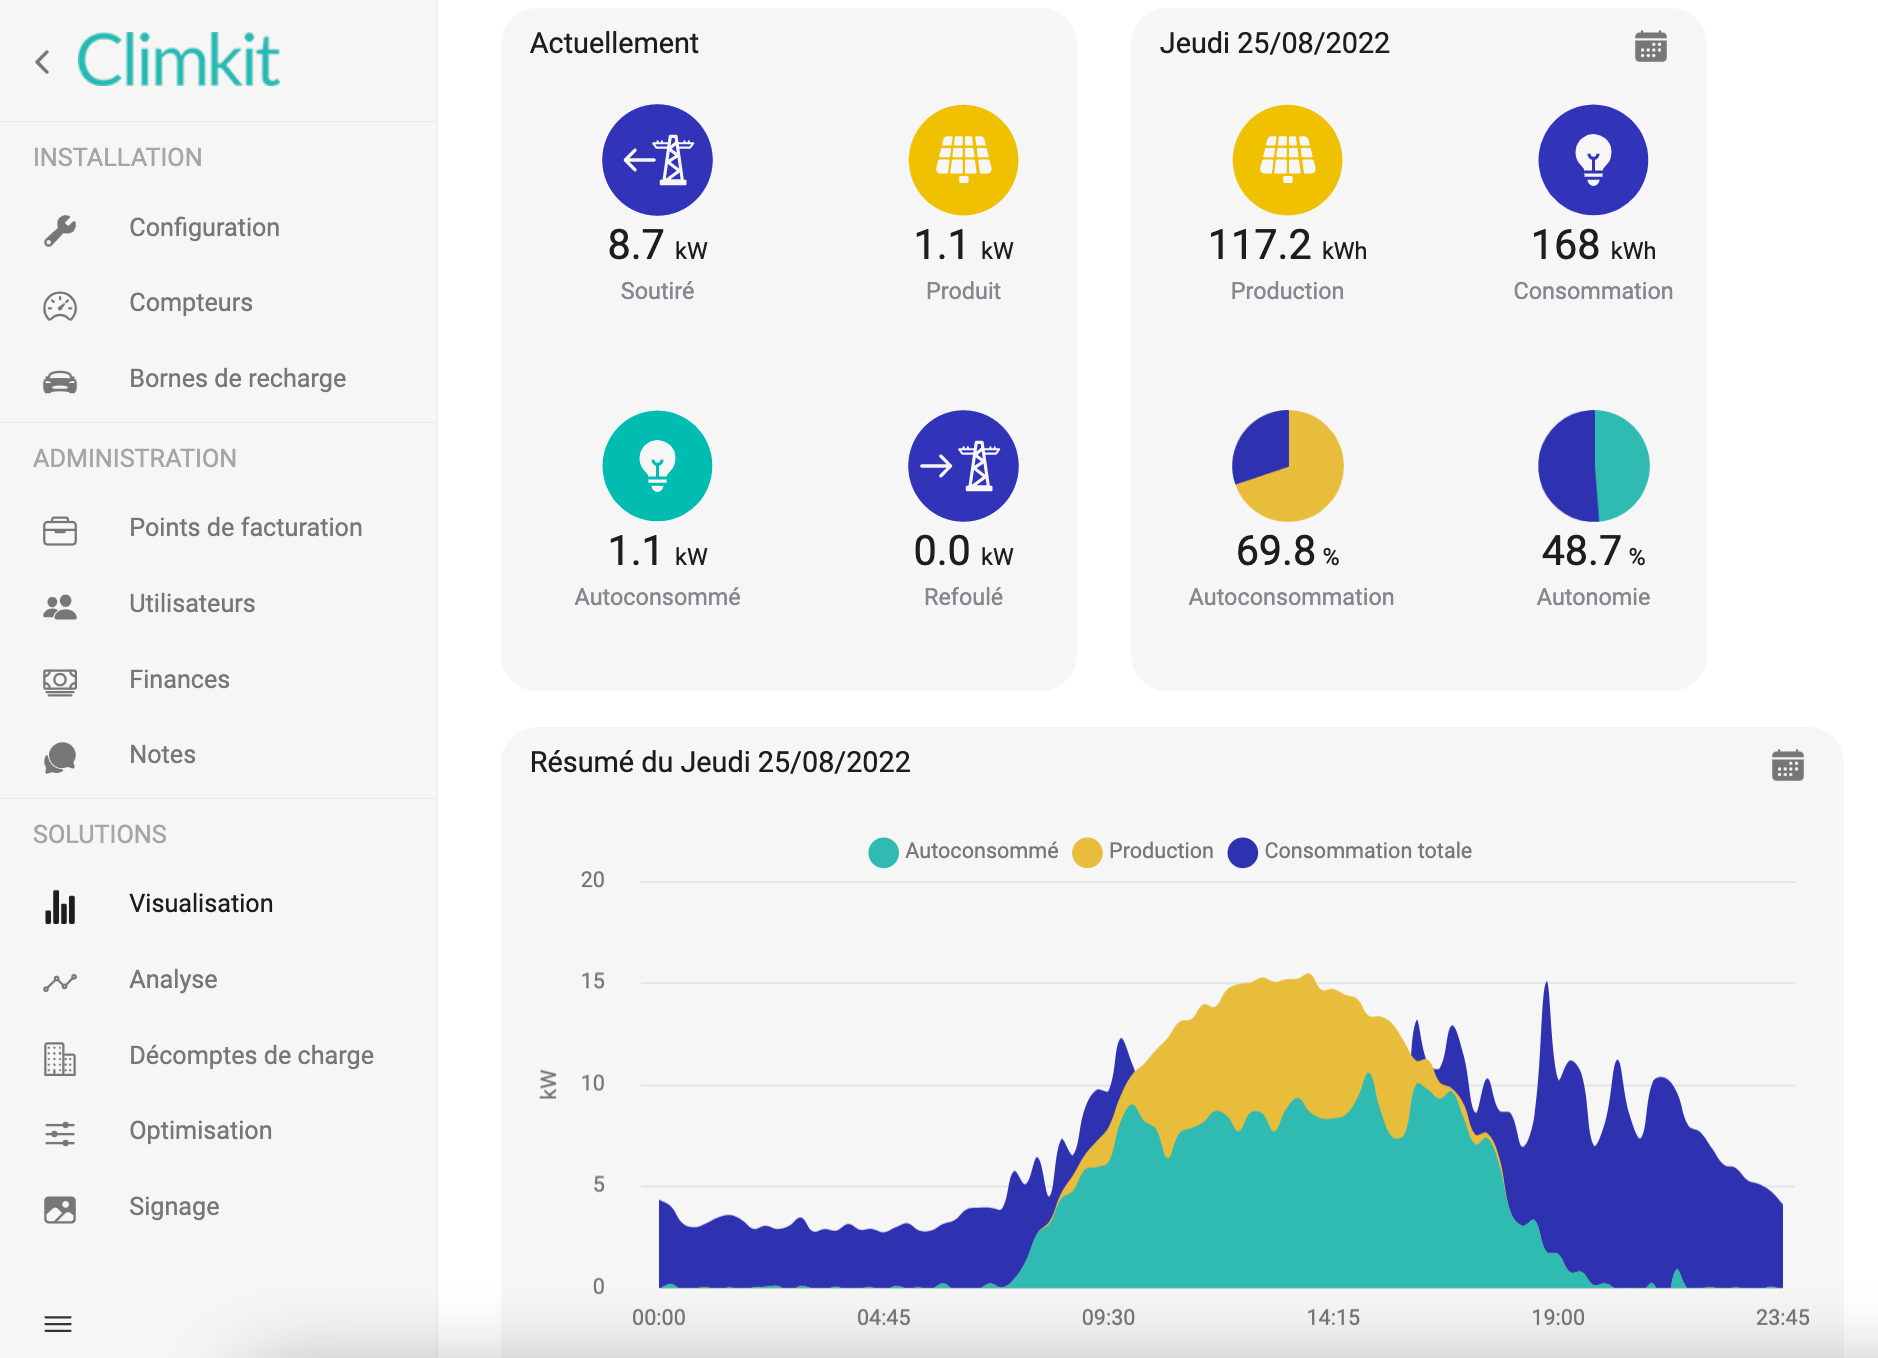Click the teal lightbulb Autoconsommé icon
The height and width of the screenshot is (1358, 1878).
click(x=657, y=466)
